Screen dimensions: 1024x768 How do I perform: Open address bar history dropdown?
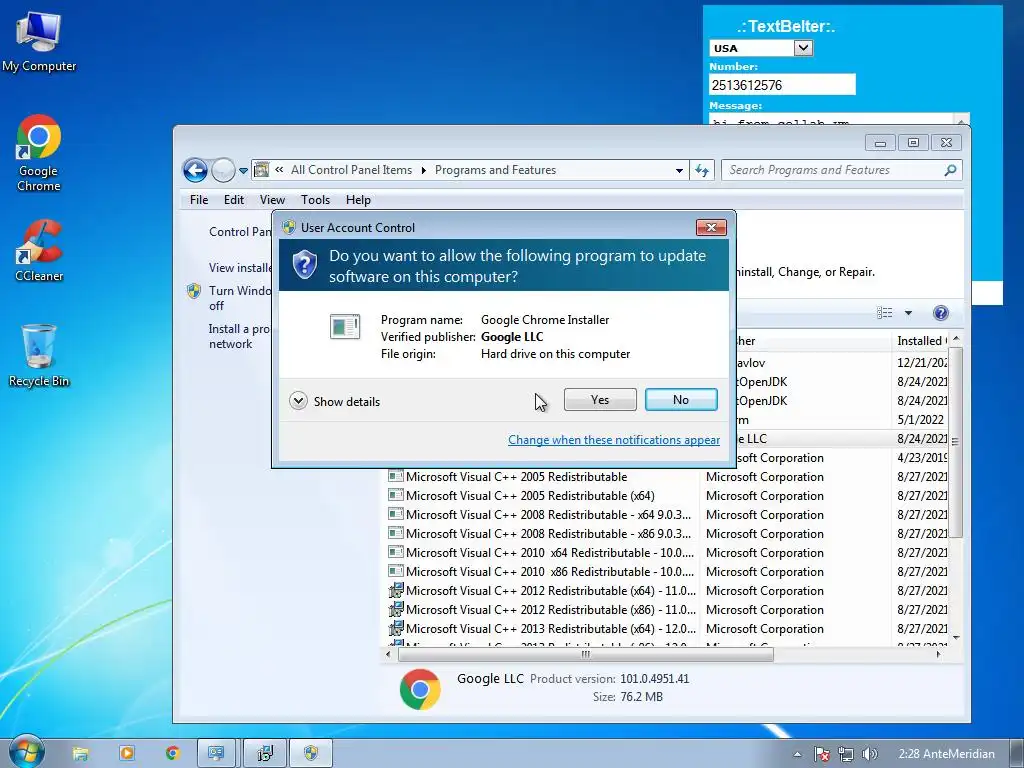[679, 170]
